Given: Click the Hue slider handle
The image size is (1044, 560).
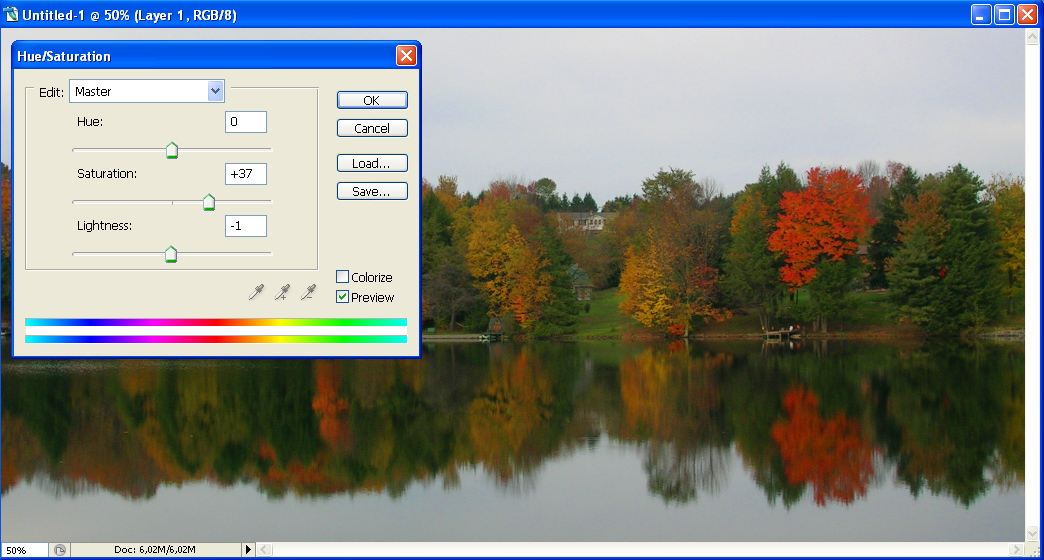Looking at the screenshot, I should [x=171, y=151].
